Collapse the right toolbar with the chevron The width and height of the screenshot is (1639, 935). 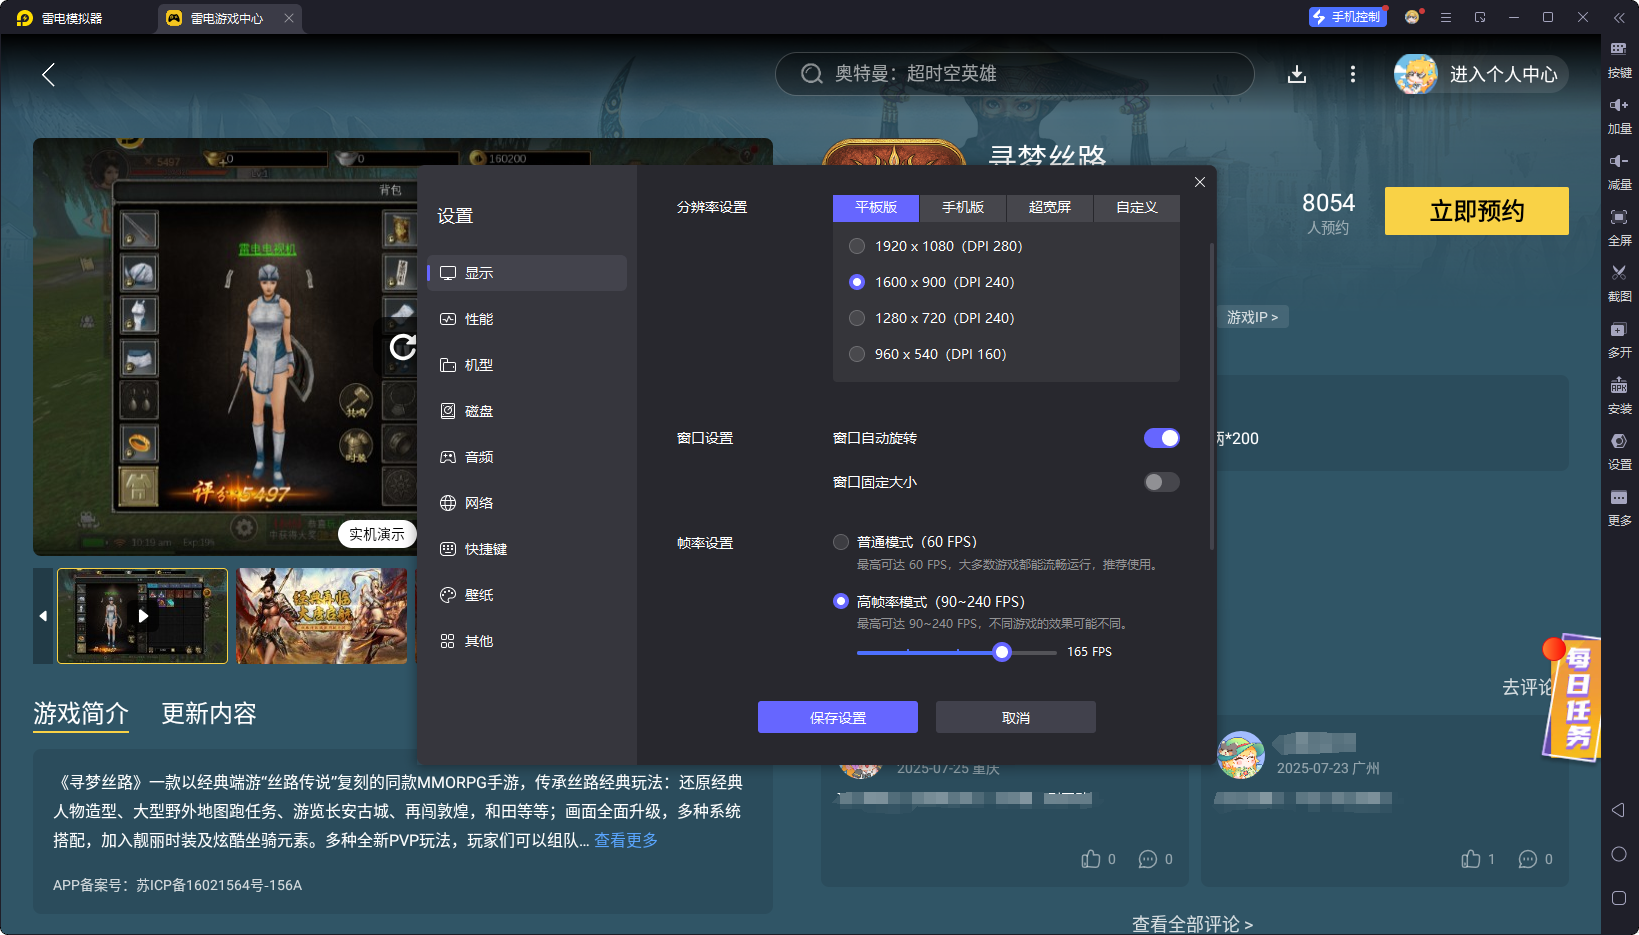[x=1621, y=17]
